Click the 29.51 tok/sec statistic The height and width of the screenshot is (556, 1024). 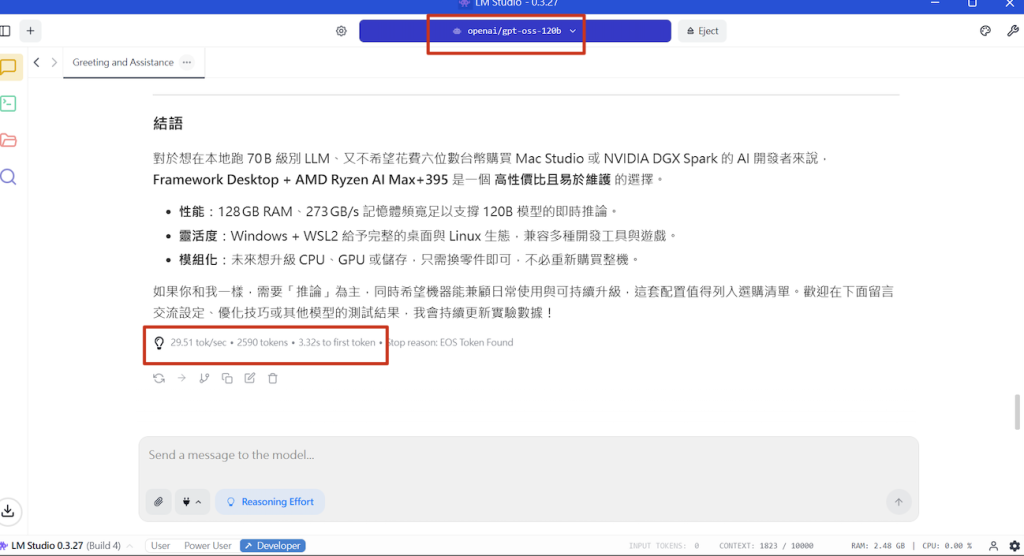coord(199,342)
